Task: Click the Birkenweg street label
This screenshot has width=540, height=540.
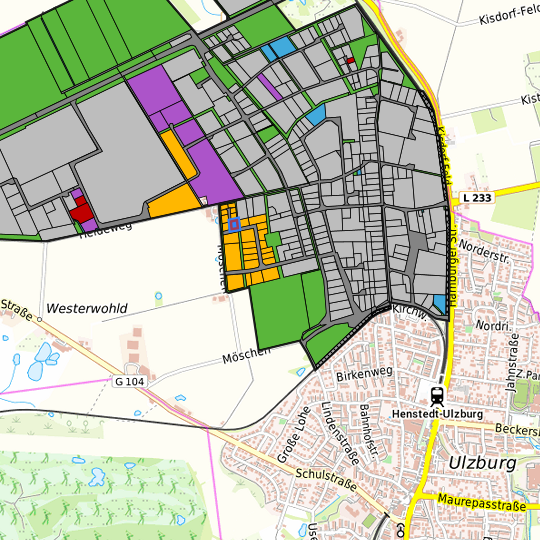Action: [x=364, y=374]
